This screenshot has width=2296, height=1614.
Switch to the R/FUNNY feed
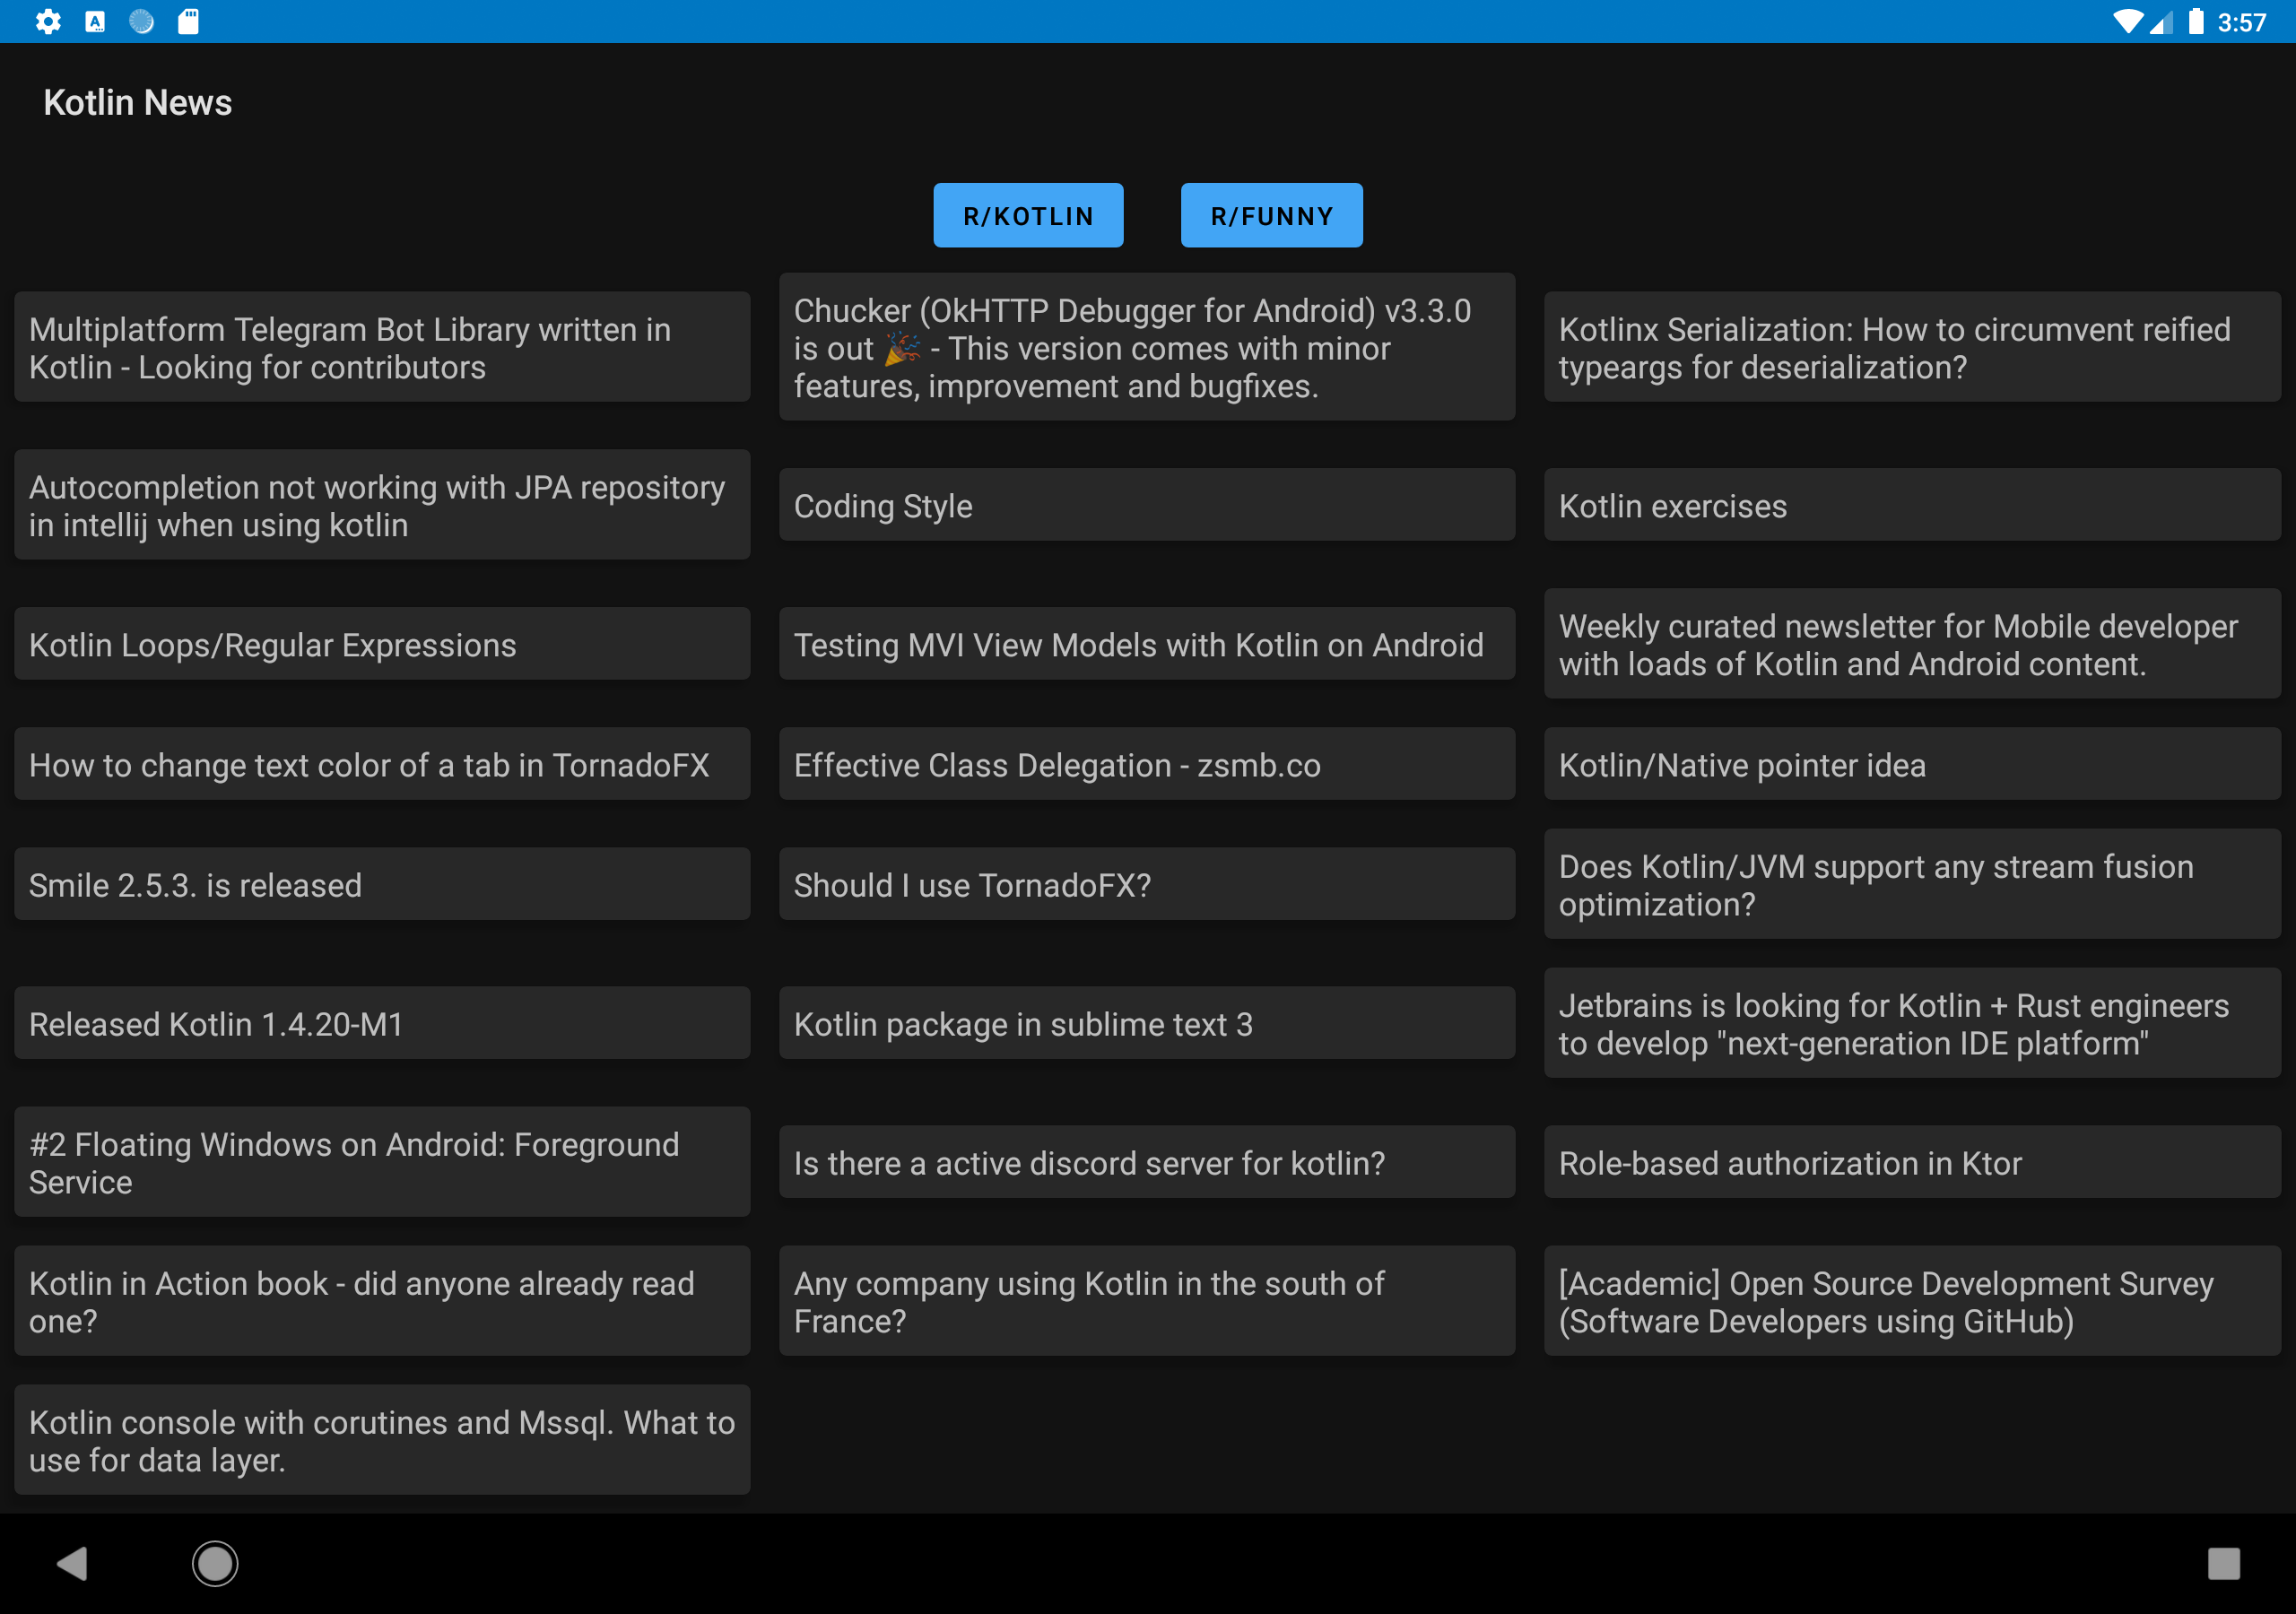tap(1271, 215)
